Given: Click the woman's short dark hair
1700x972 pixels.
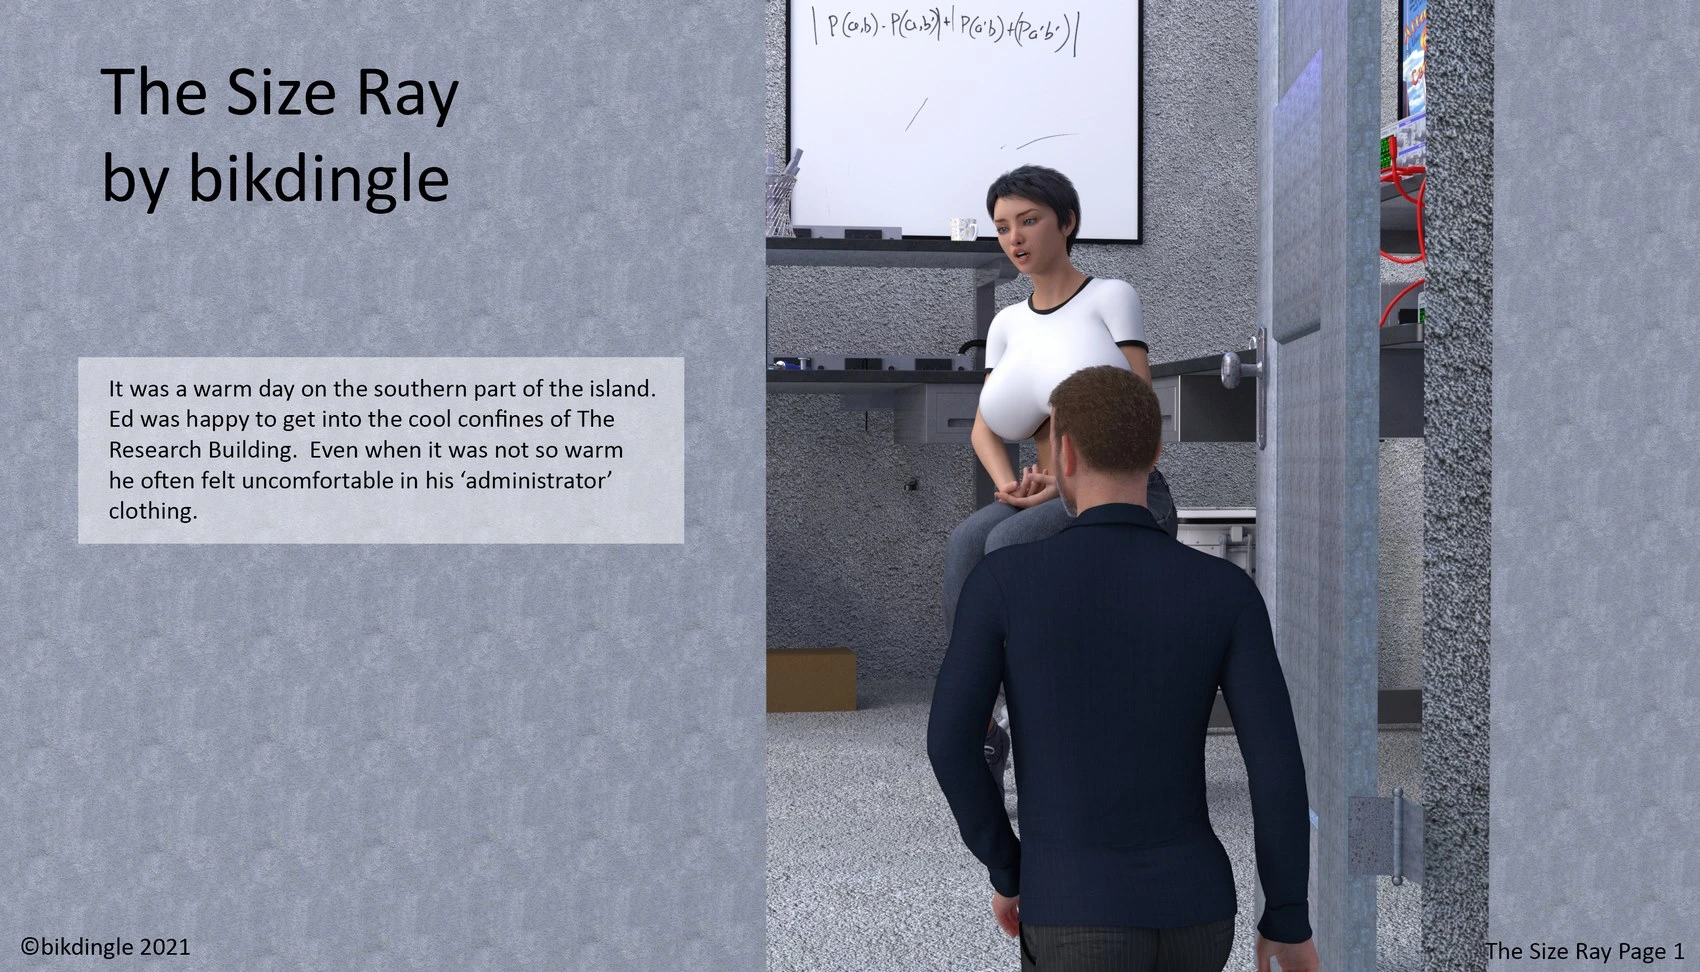Looking at the screenshot, I should click(x=1035, y=195).
